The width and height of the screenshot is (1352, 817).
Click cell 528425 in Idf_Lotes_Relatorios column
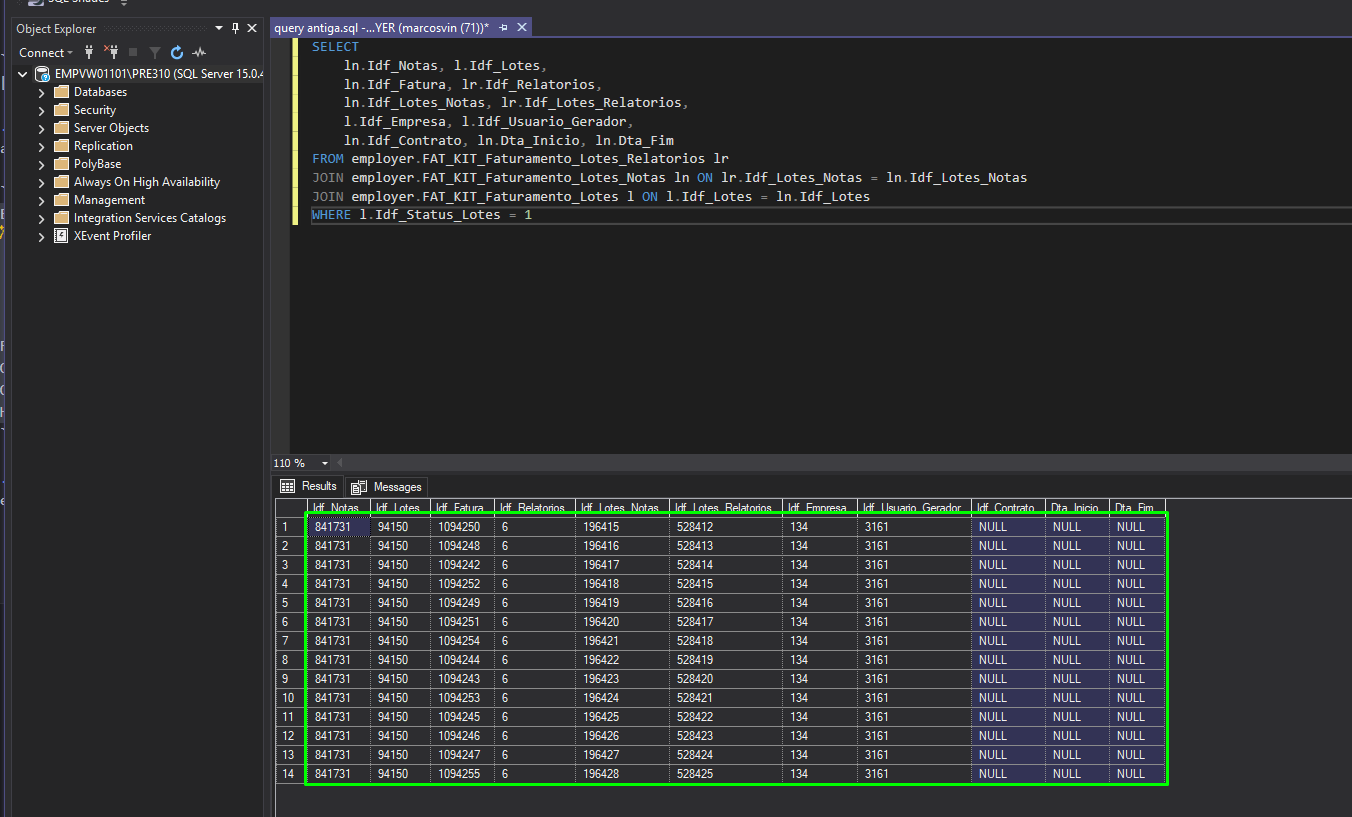pos(725,774)
